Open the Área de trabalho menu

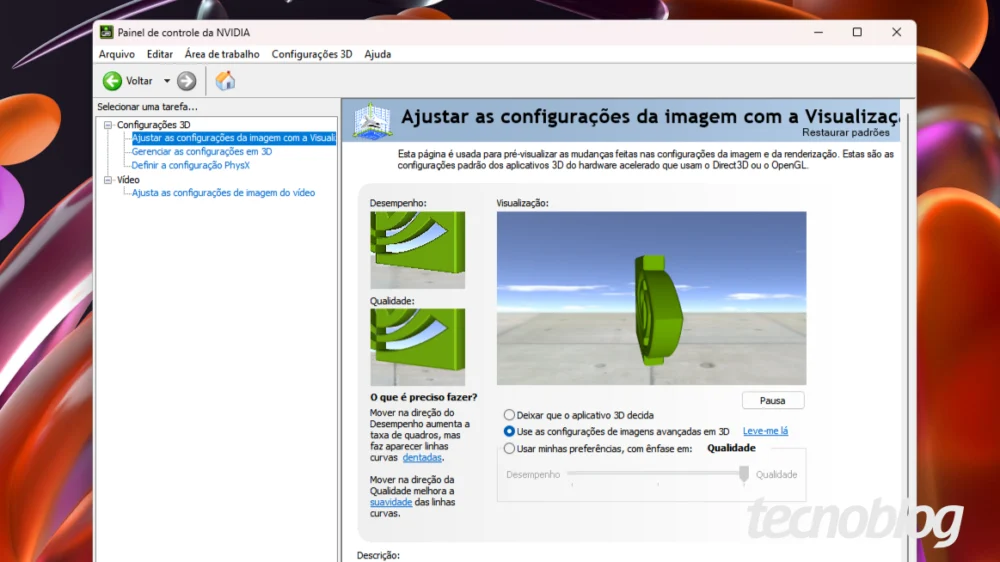tap(222, 54)
